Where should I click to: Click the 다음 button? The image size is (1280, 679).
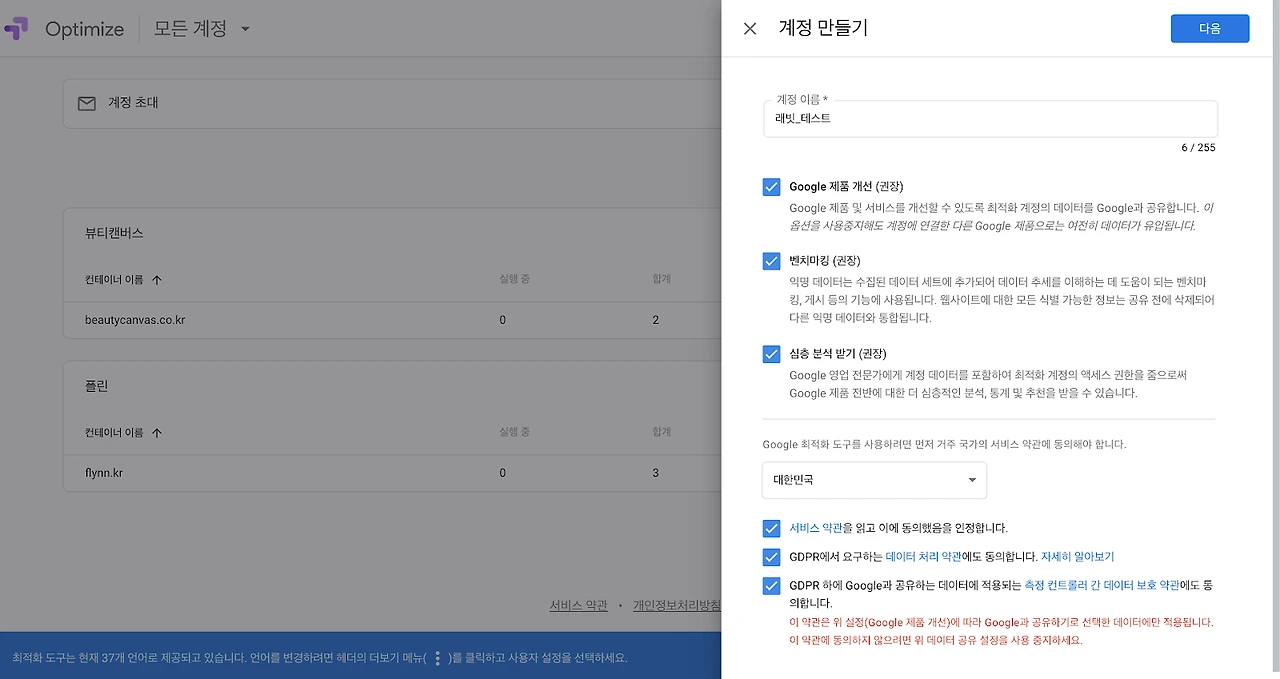point(1209,29)
